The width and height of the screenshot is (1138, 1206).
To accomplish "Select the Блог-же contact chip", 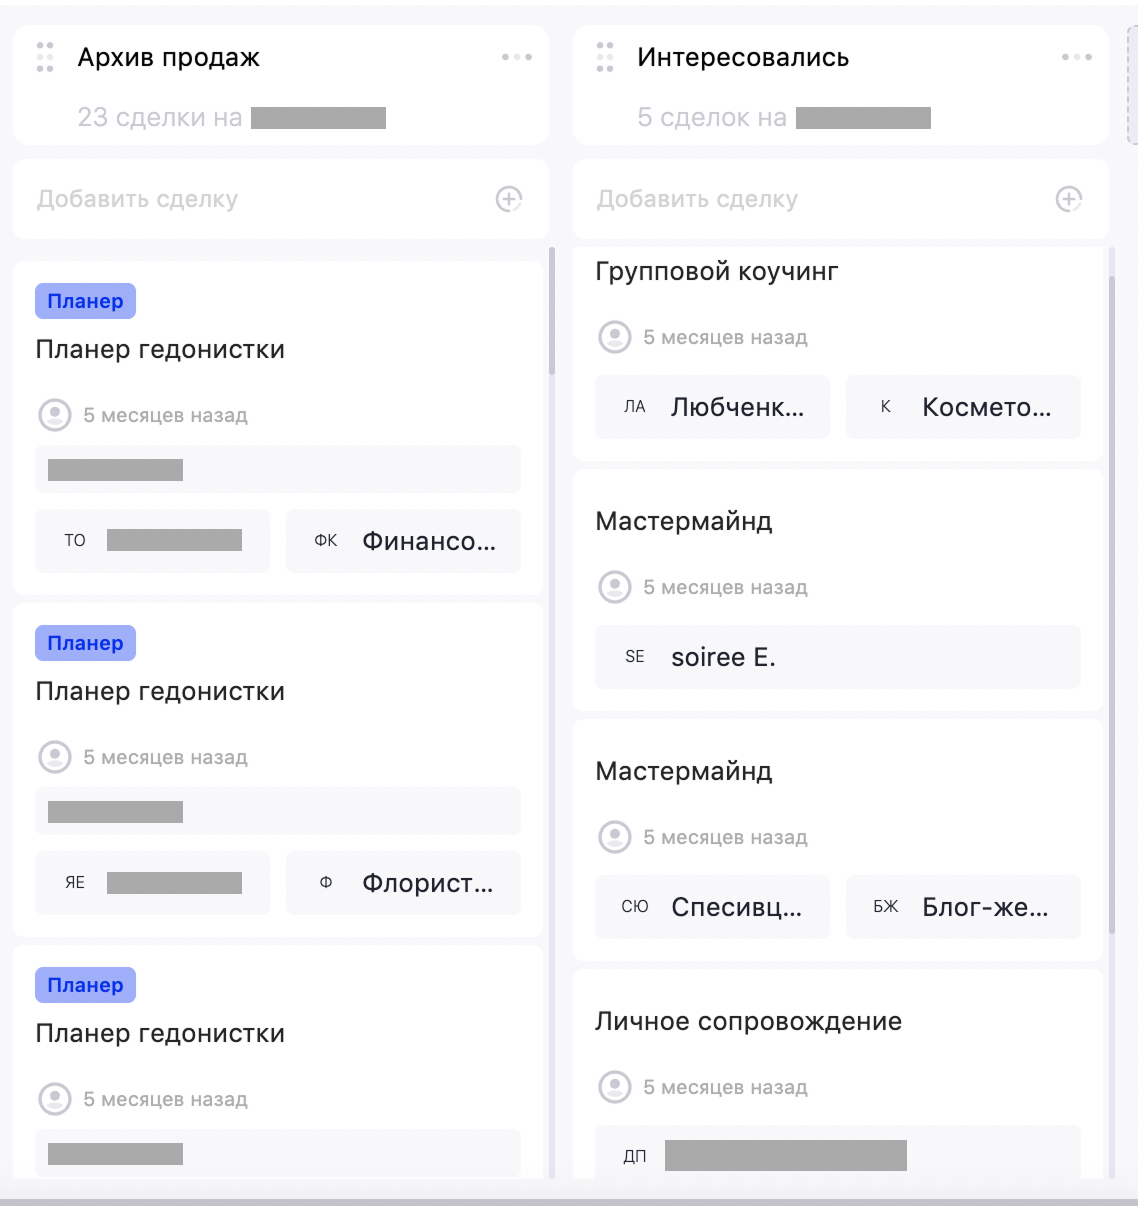I will pyautogui.click(x=963, y=907).
